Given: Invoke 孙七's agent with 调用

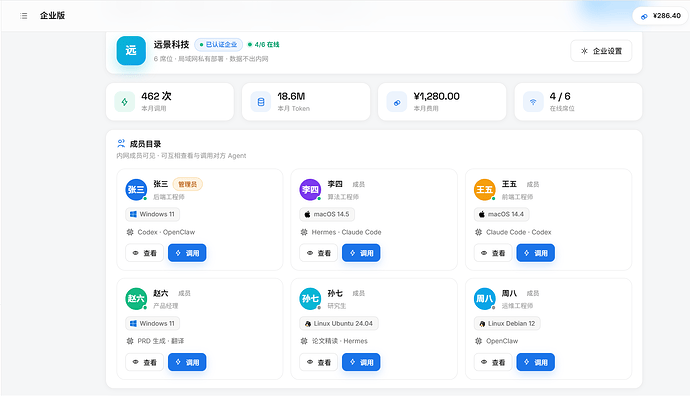Looking at the screenshot, I should [361, 362].
